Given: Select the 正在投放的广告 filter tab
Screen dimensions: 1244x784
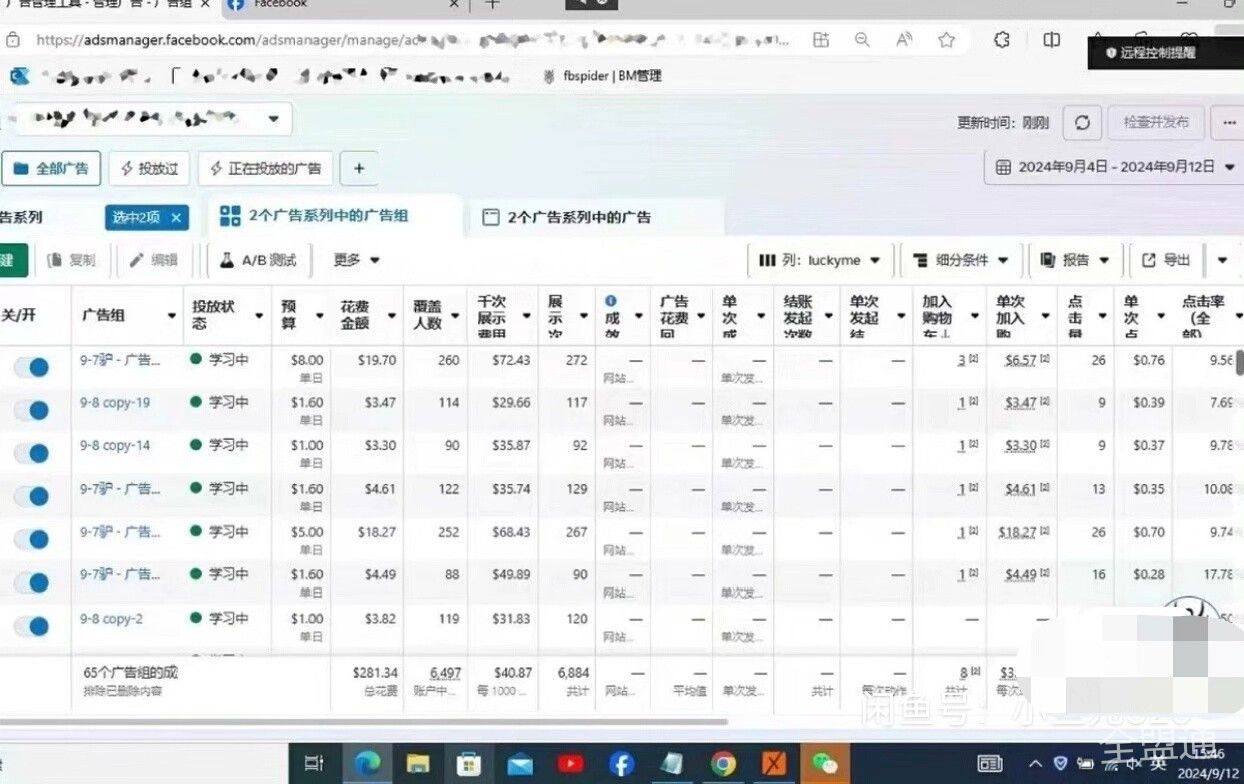Looking at the screenshot, I should [265, 169].
